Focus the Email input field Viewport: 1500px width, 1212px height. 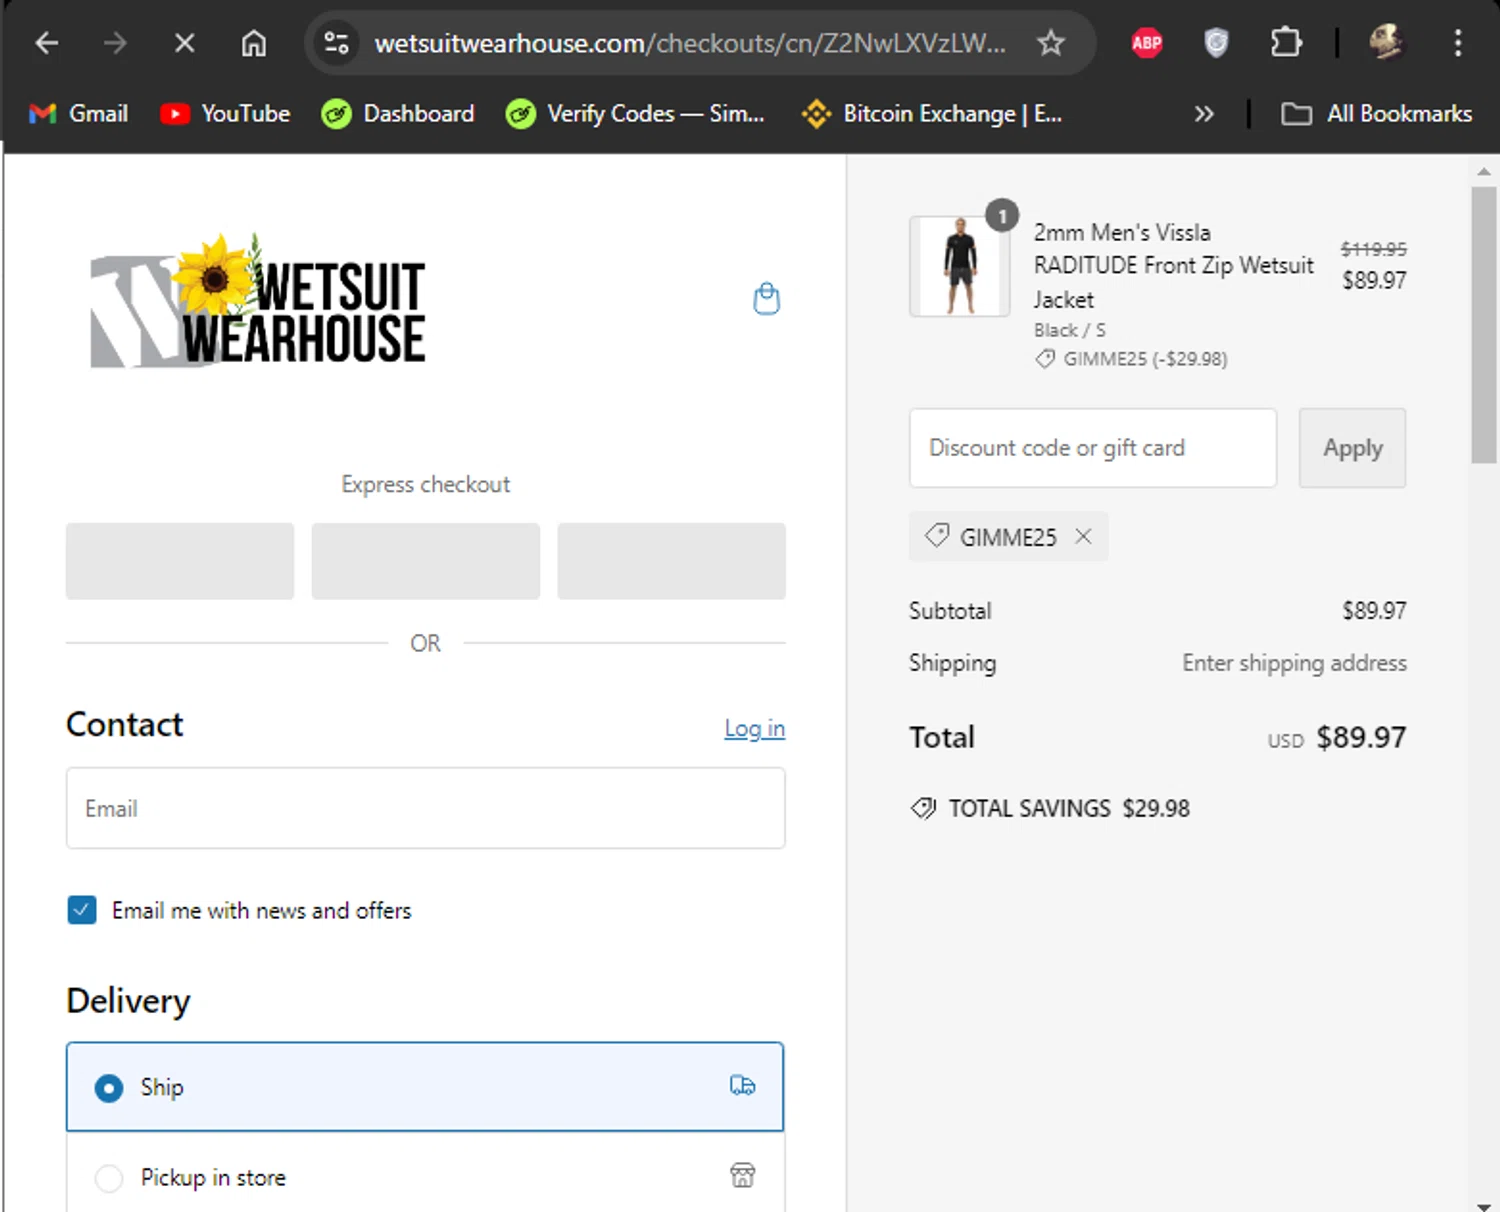pyautogui.click(x=426, y=808)
